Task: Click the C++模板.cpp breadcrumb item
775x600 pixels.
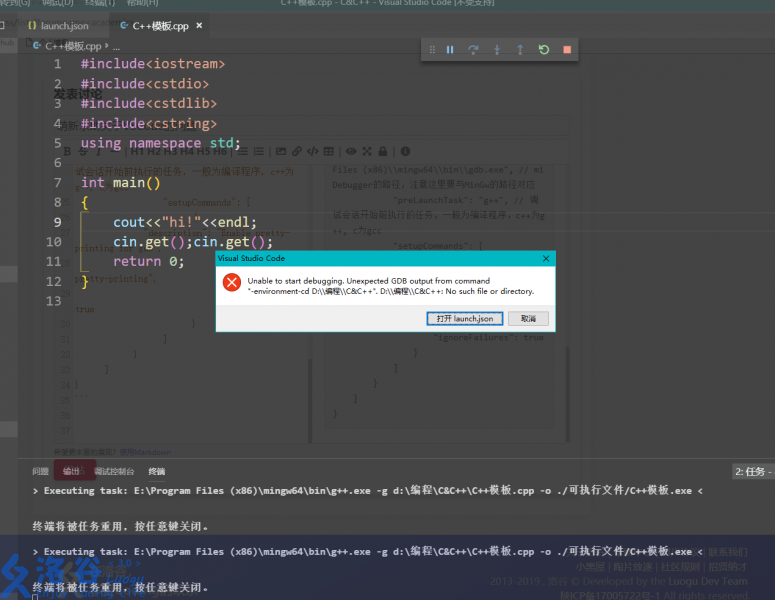Action: (x=72, y=46)
